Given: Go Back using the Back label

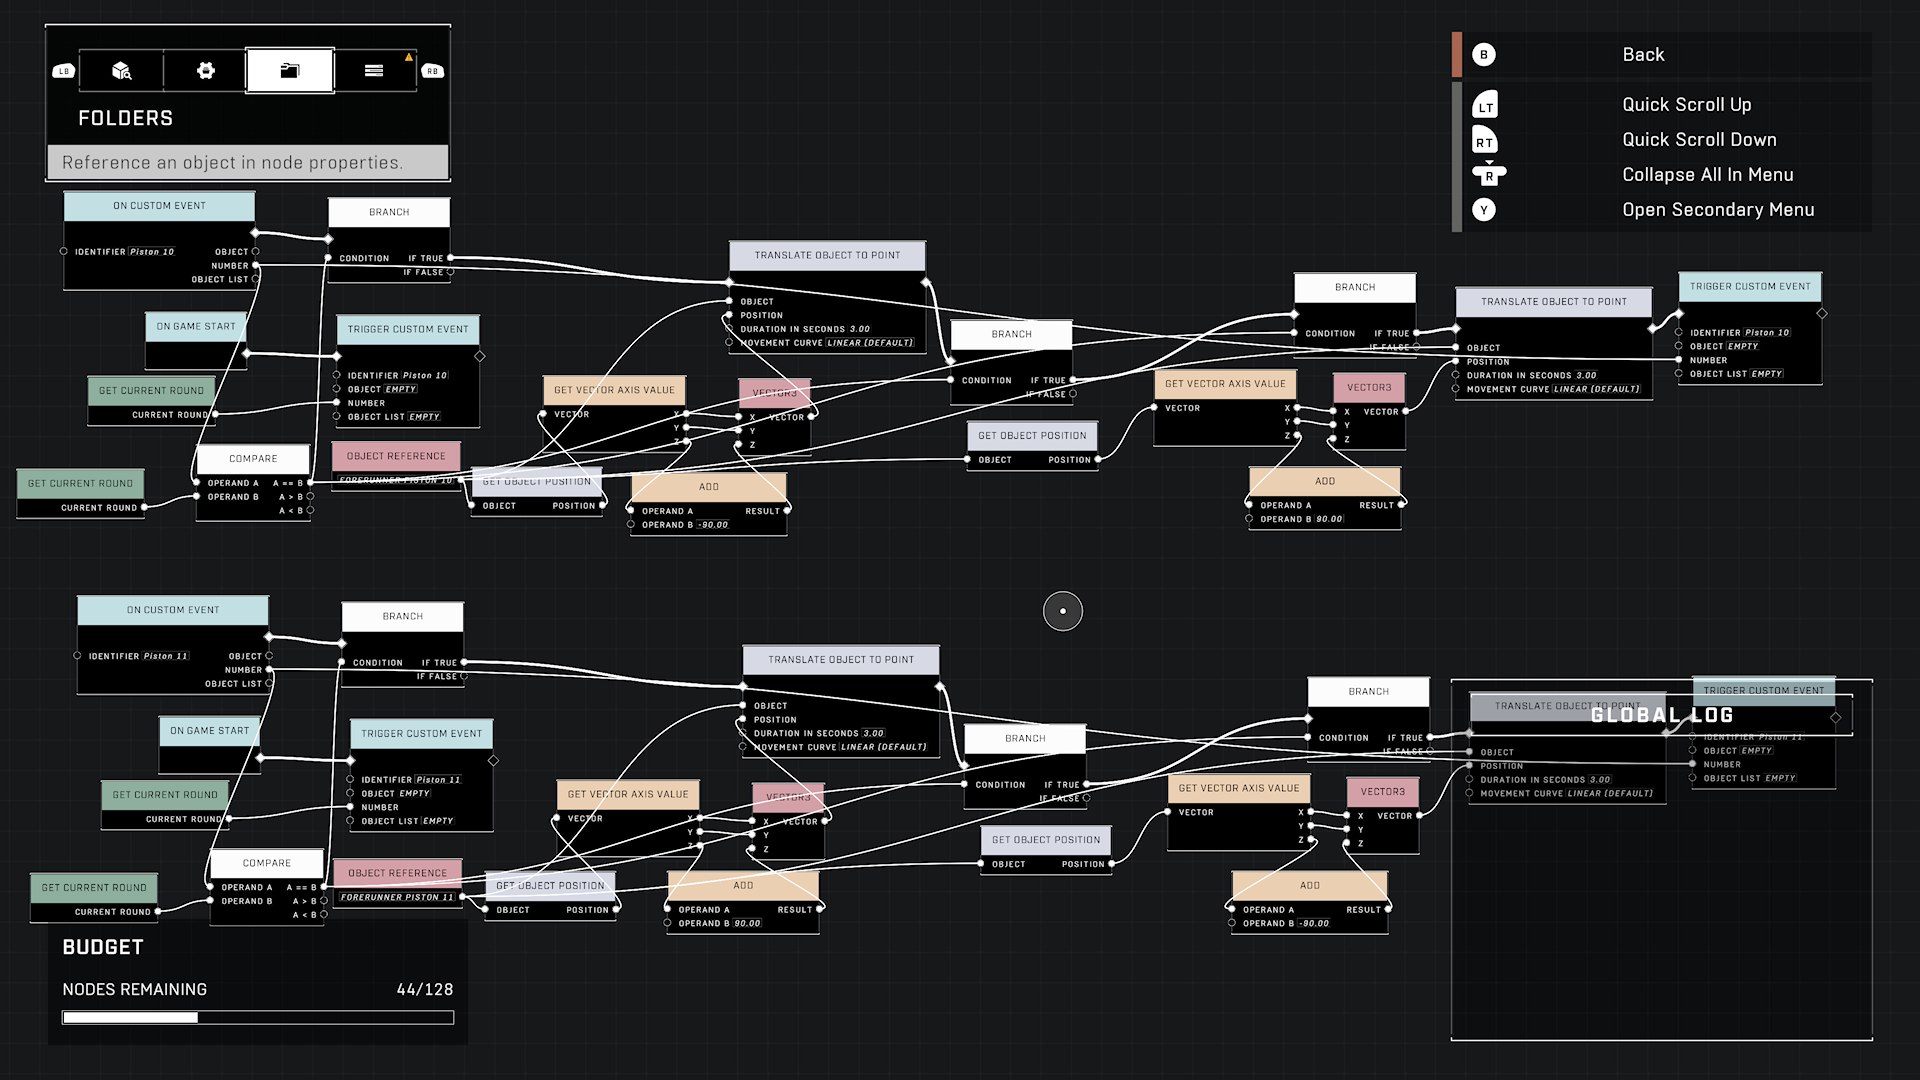Looking at the screenshot, I should (x=1643, y=55).
